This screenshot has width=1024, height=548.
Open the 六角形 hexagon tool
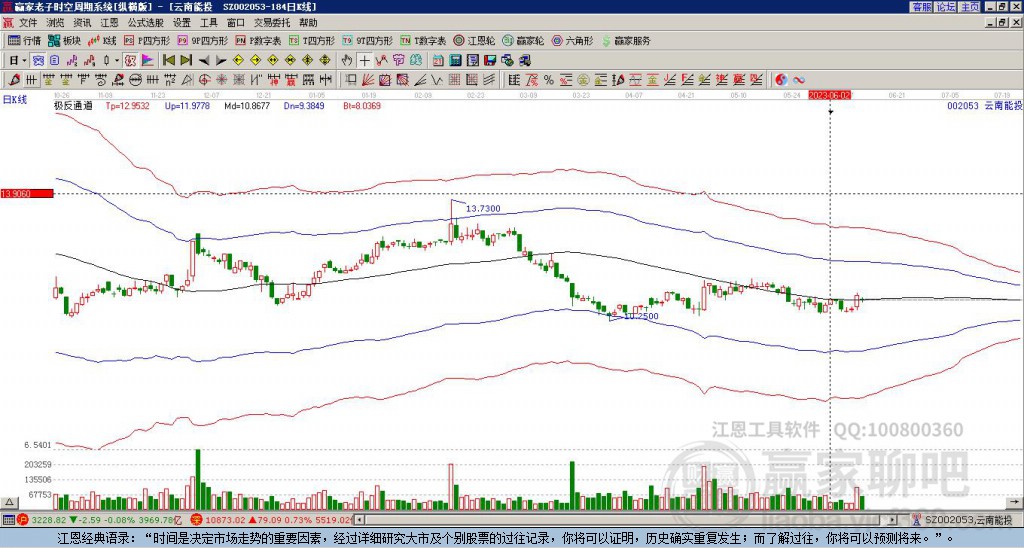[x=572, y=40]
